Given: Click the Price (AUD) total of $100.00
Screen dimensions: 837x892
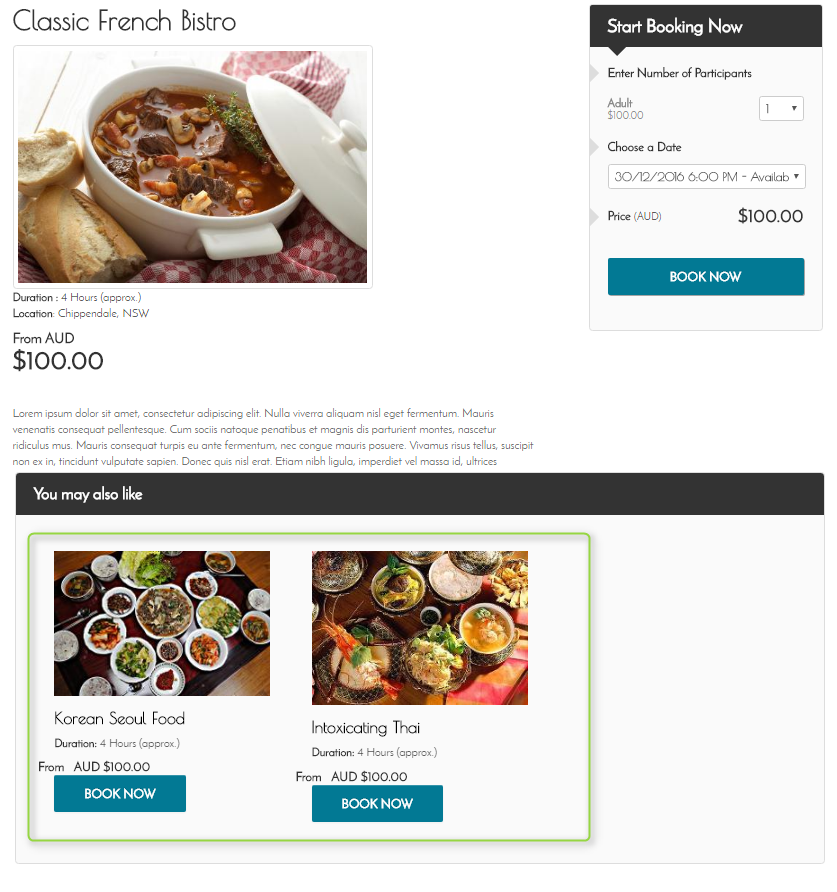Looking at the screenshot, I should (x=770, y=216).
